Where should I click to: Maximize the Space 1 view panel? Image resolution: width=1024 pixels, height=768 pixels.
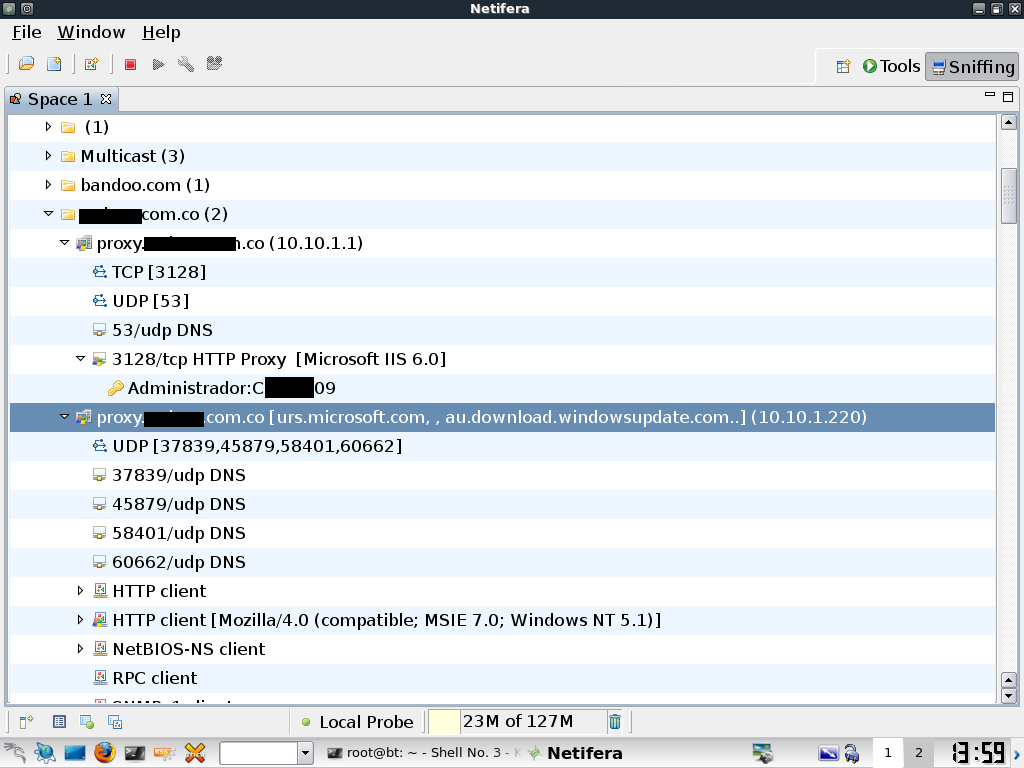coord(1008,97)
